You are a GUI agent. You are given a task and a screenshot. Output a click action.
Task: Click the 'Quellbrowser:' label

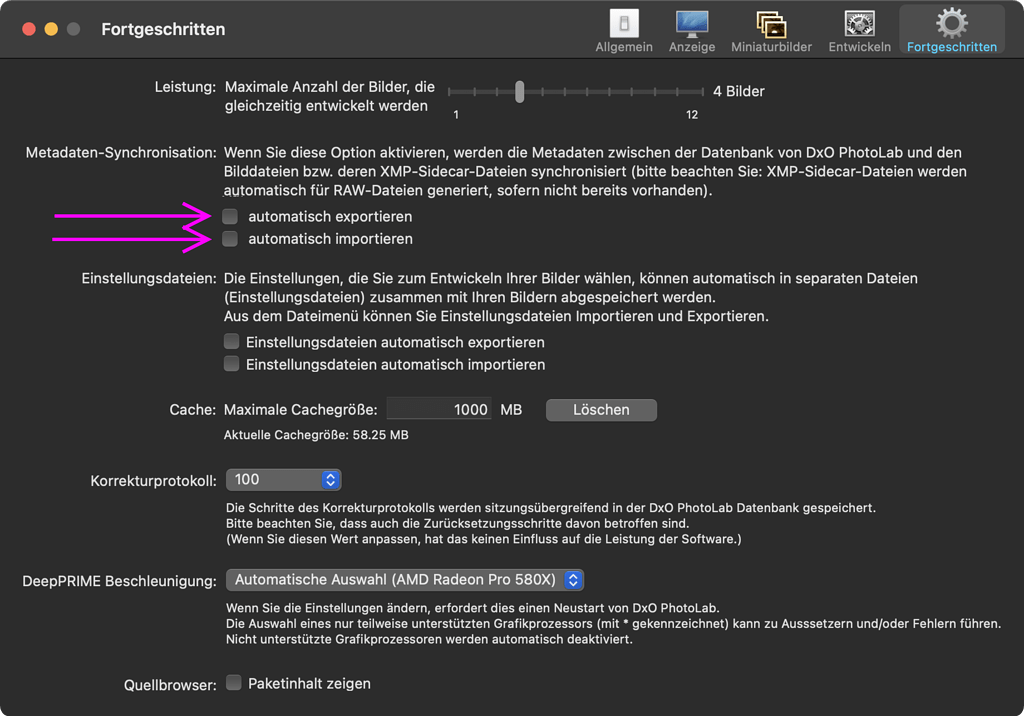pyautogui.click(x=170, y=685)
